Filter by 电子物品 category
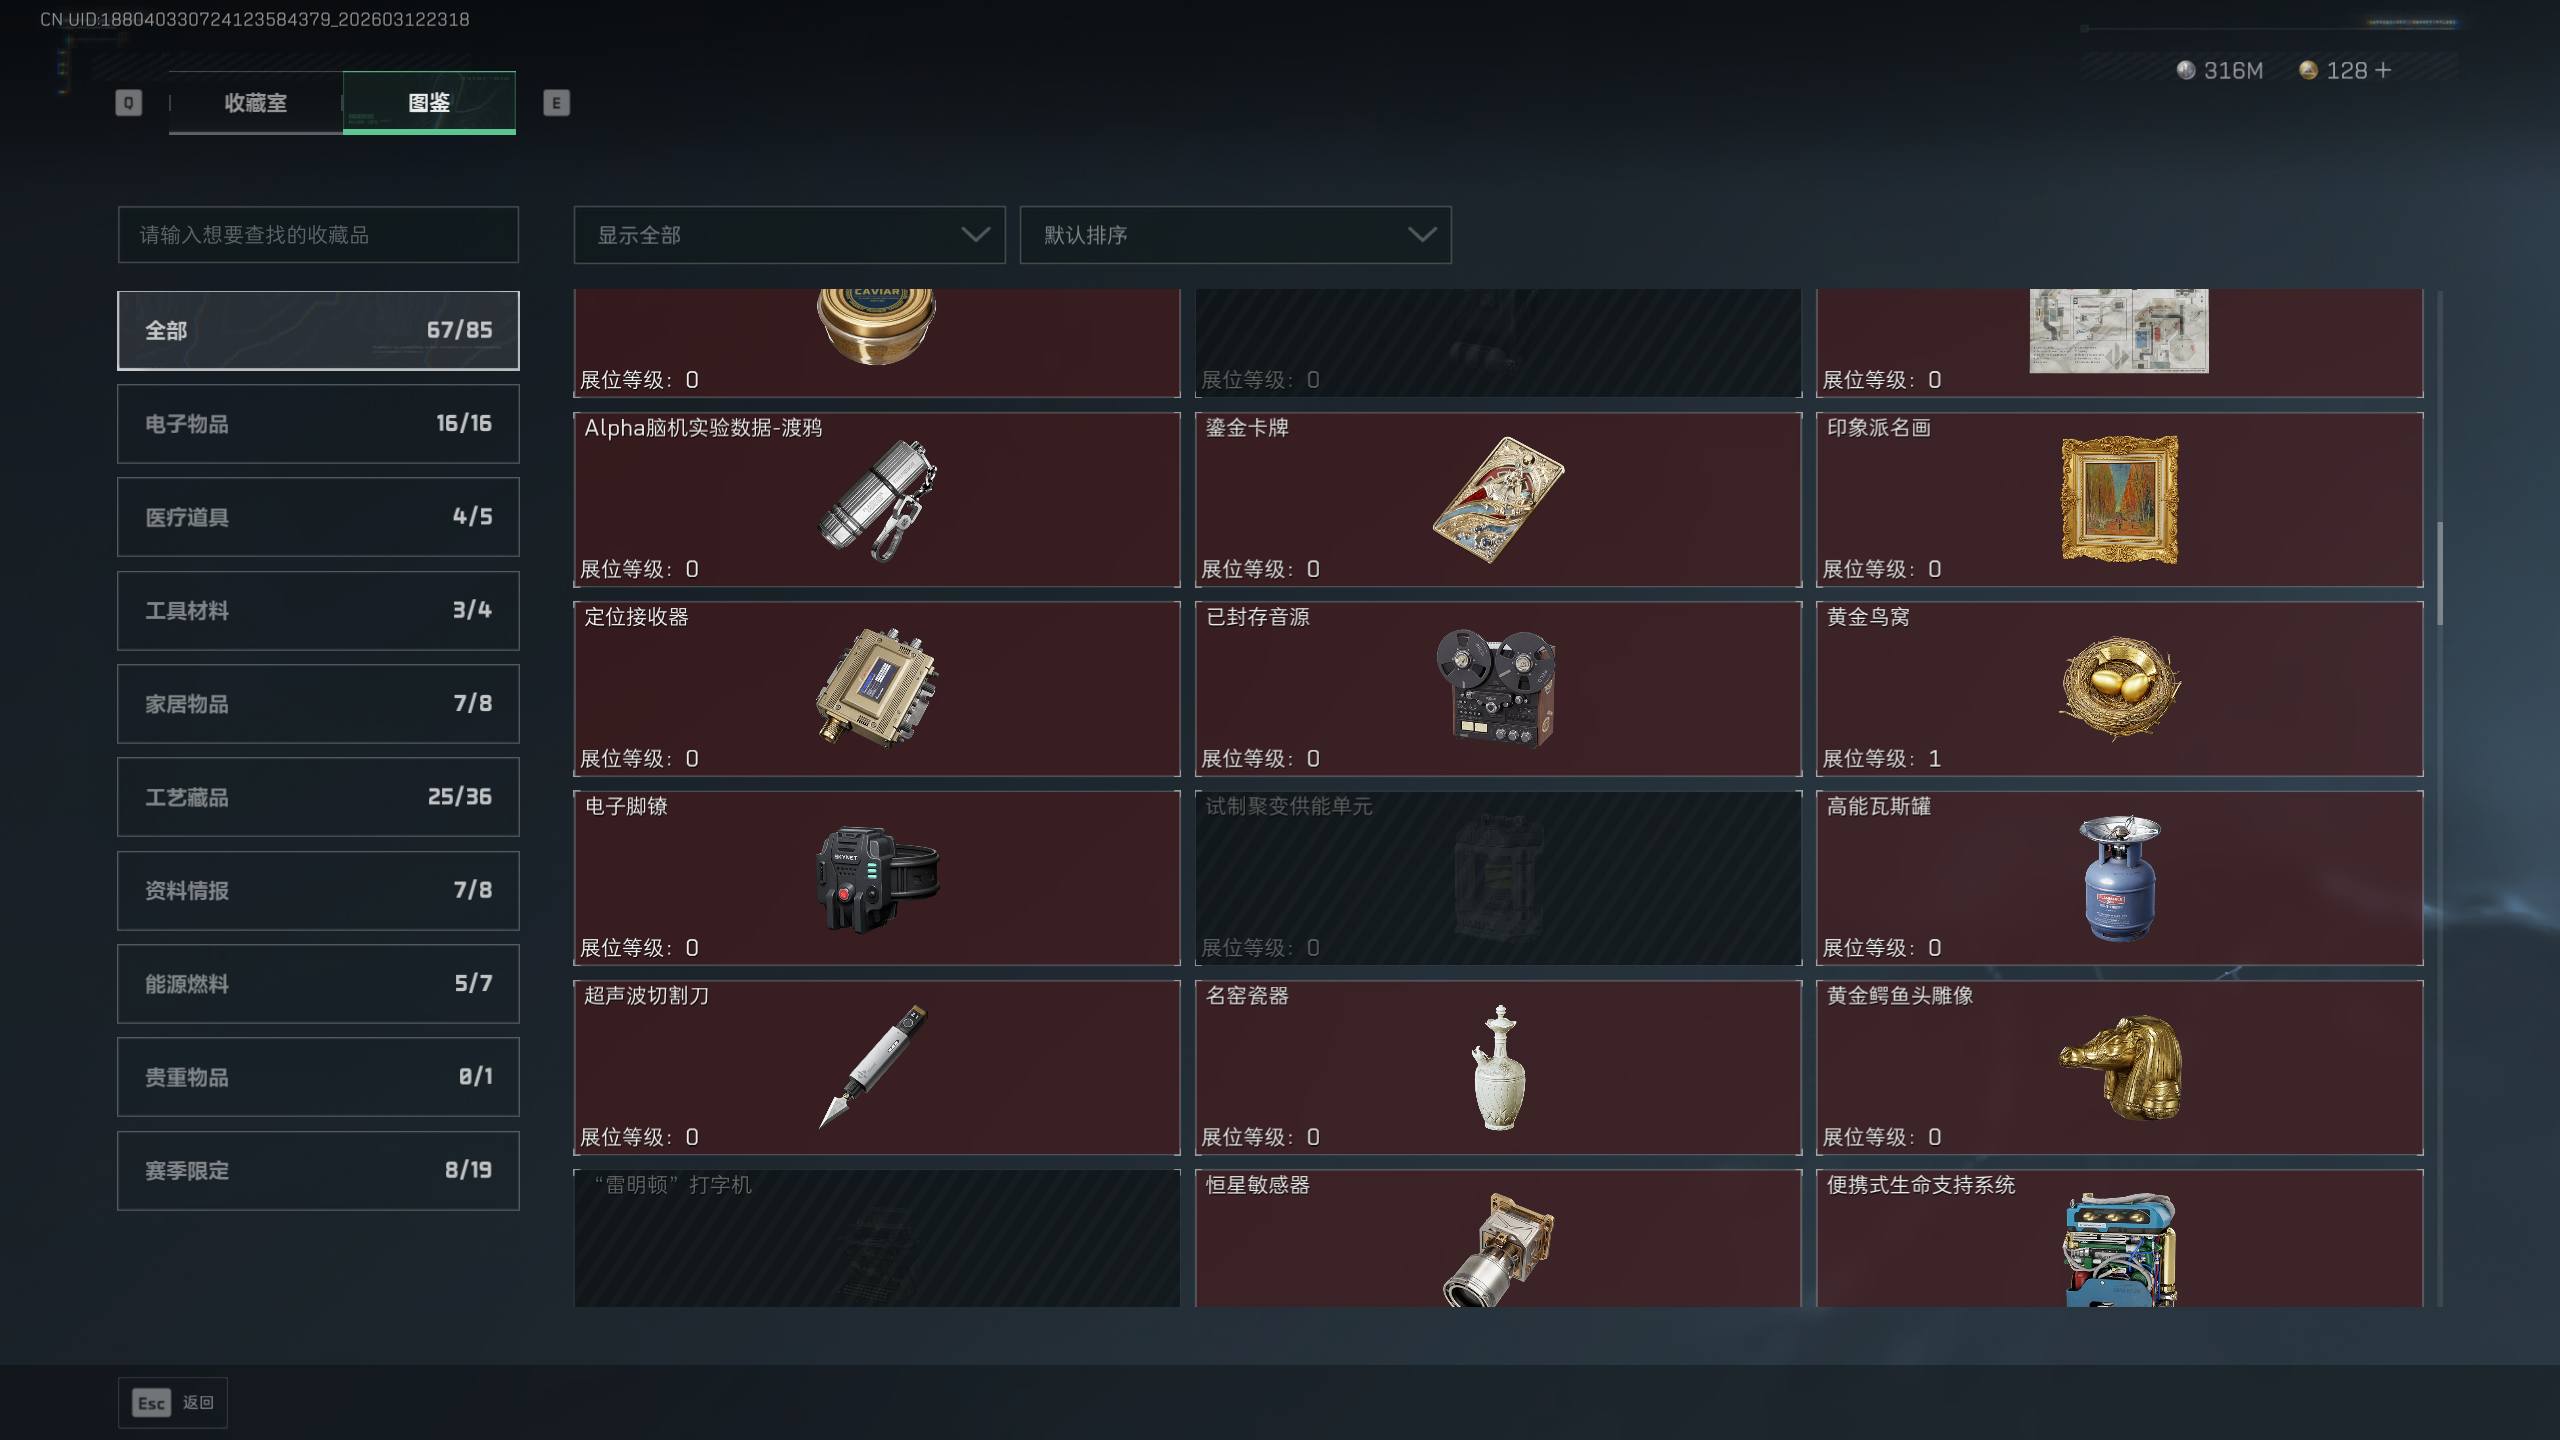 click(318, 424)
